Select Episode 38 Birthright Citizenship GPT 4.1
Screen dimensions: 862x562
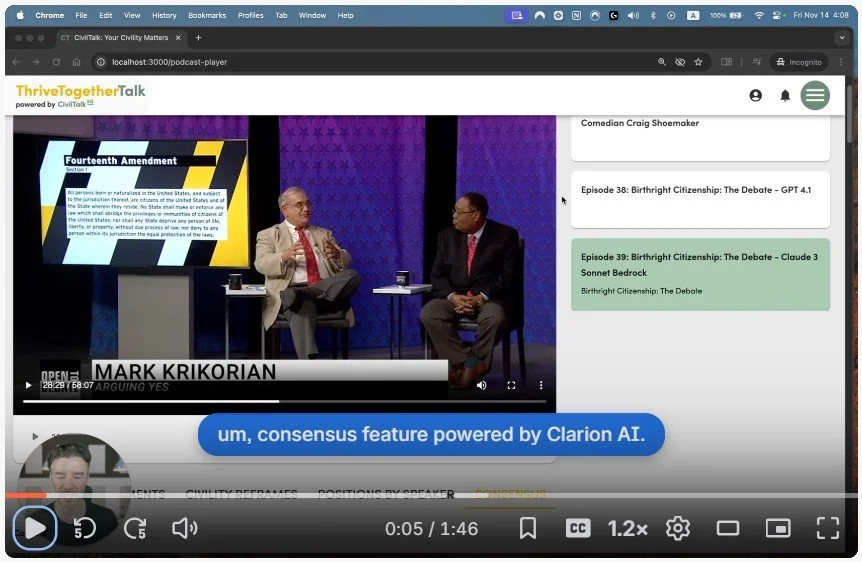(x=700, y=199)
